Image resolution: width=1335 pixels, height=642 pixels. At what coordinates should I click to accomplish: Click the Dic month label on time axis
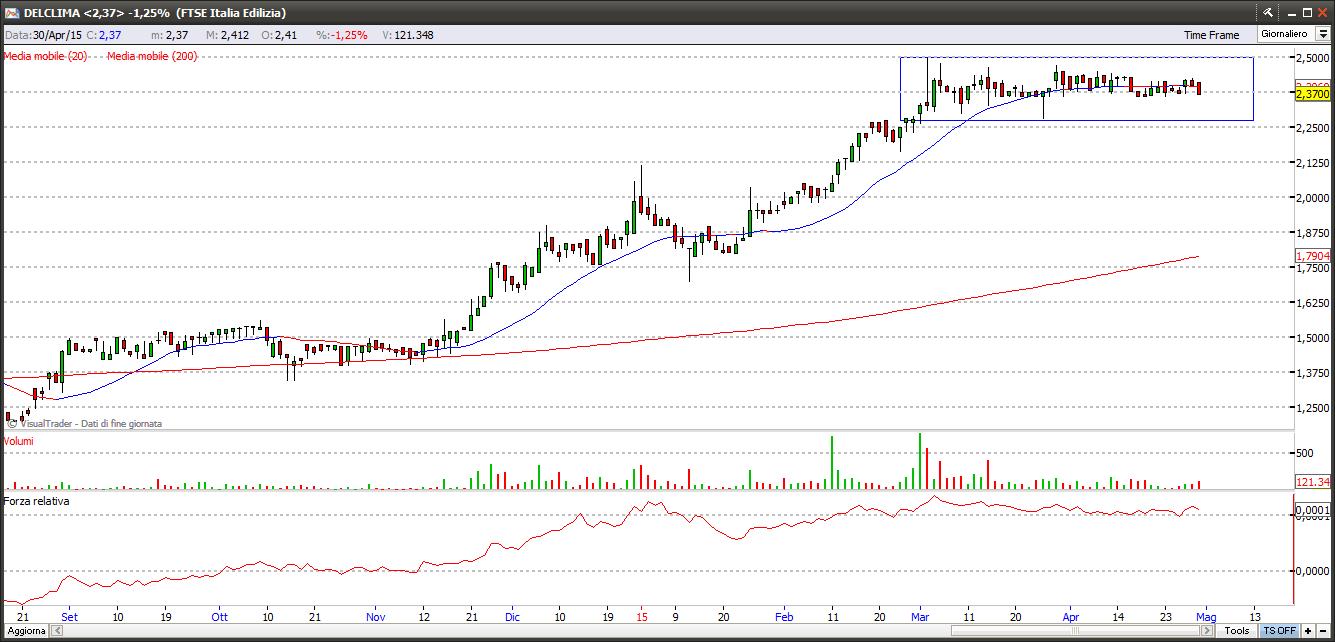(511, 617)
